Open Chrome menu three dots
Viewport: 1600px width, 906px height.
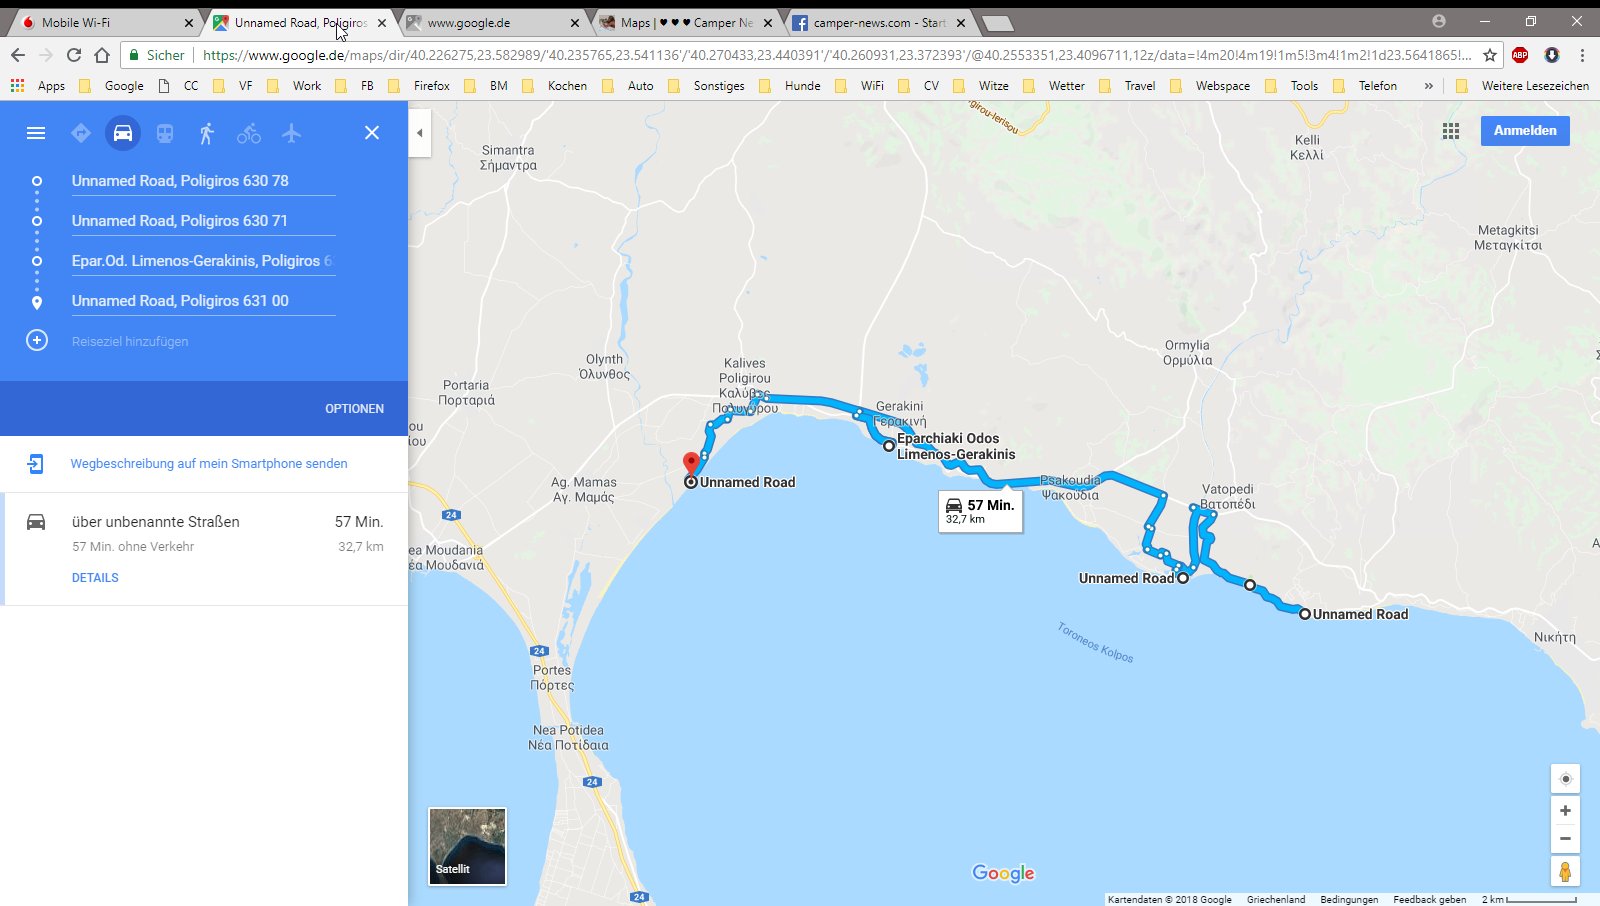pos(1582,55)
